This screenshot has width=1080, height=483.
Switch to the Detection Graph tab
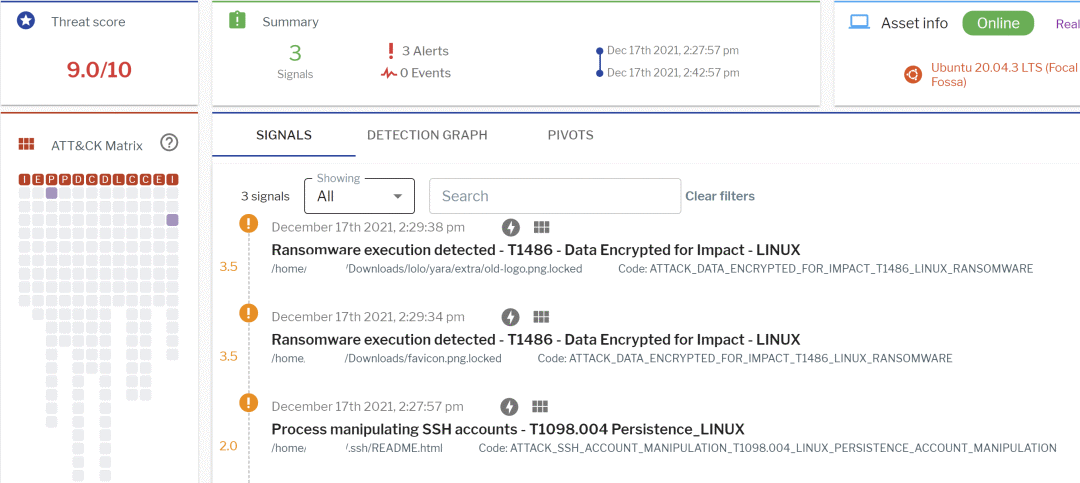coord(427,135)
